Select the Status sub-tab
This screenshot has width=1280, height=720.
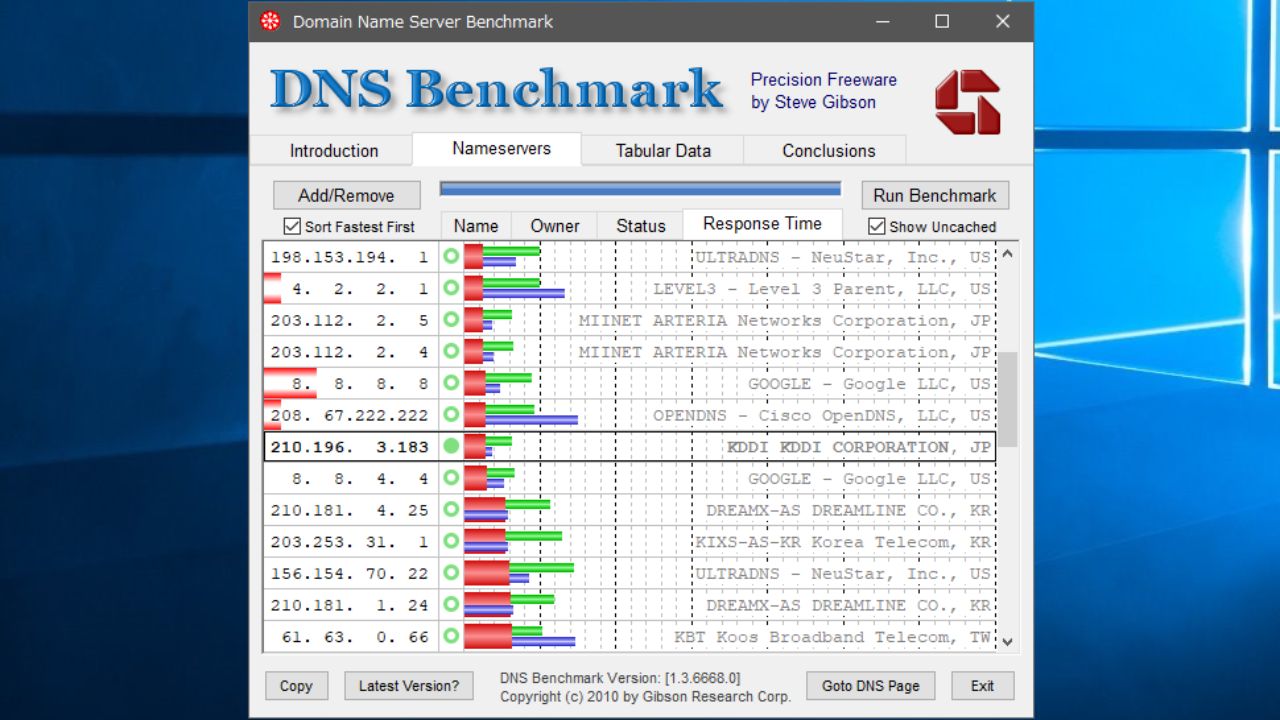point(641,226)
